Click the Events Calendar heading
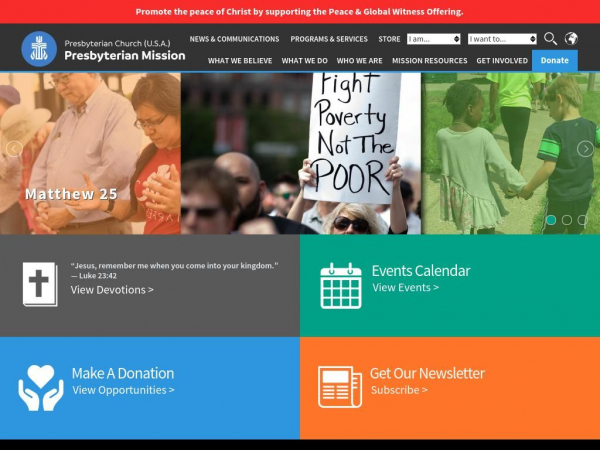The height and width of the screenshot is (450, 600). [421, 271]
